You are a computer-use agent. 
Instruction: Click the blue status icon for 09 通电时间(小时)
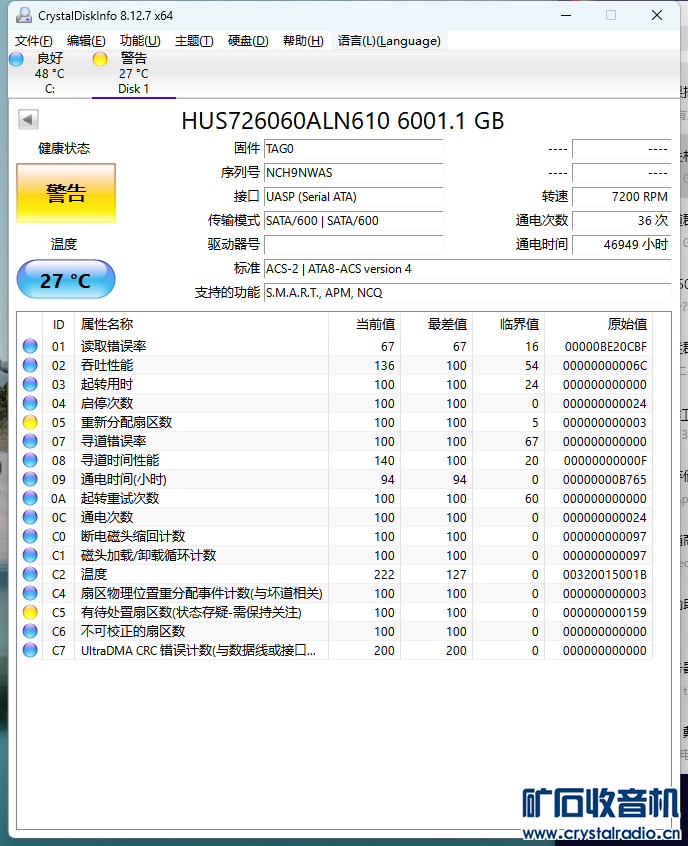(x=30, y=479)
